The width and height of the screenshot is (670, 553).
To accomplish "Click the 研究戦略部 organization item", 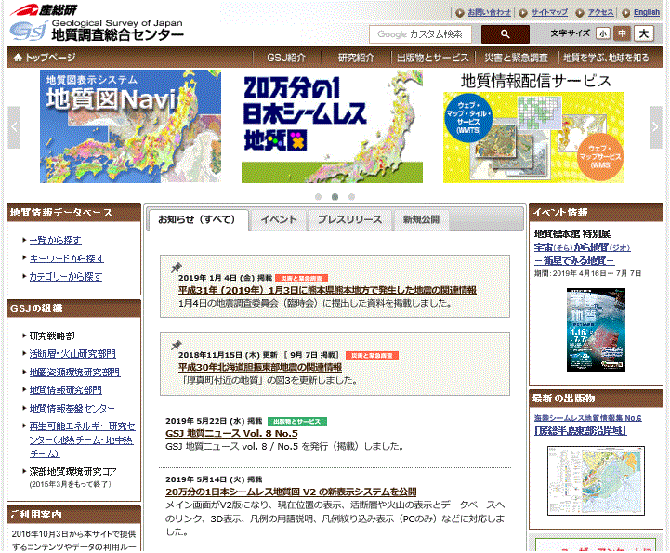I will coord(52,336).
